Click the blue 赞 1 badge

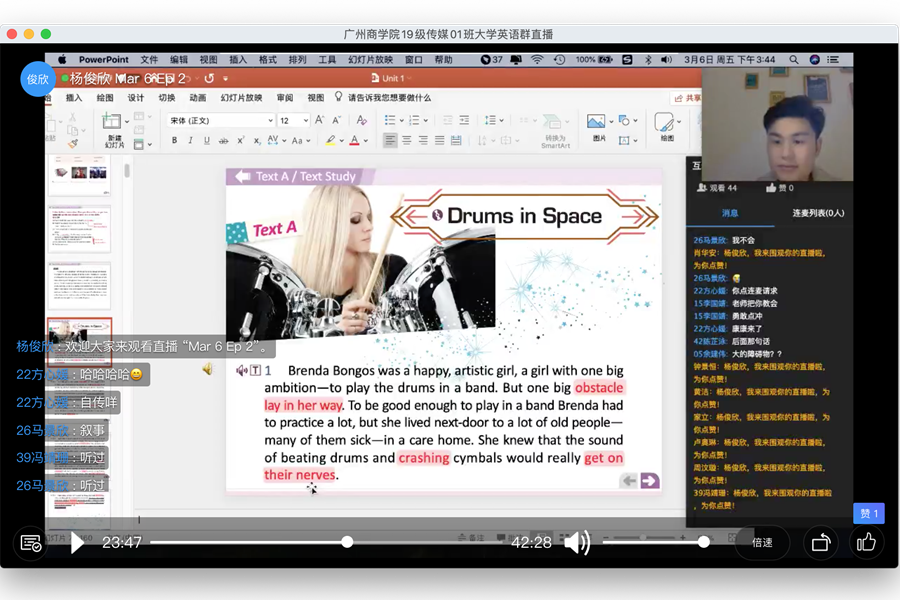point(868,513)
